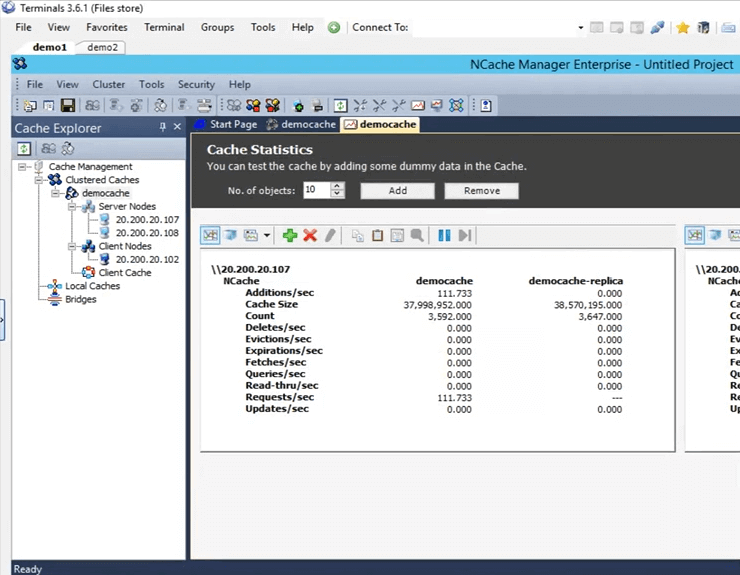The height and width of the screenshot is (575, 740).
Task: Click the Copy Properties icon
Action: [x=358, y=235]
